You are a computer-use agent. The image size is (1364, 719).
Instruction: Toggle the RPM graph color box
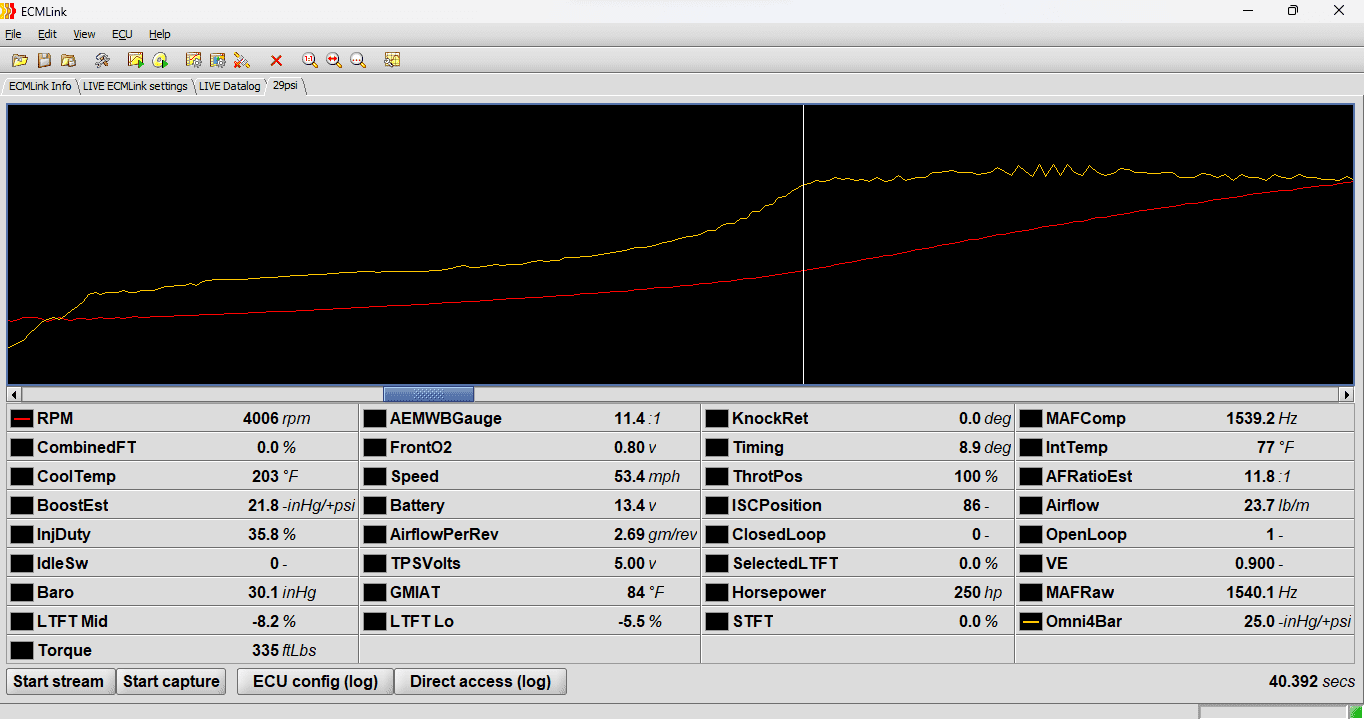22,419
